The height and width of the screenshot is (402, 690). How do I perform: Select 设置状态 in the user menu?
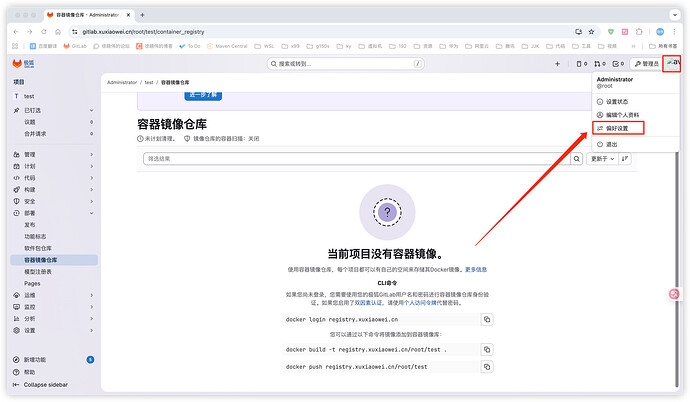point(617,101)
